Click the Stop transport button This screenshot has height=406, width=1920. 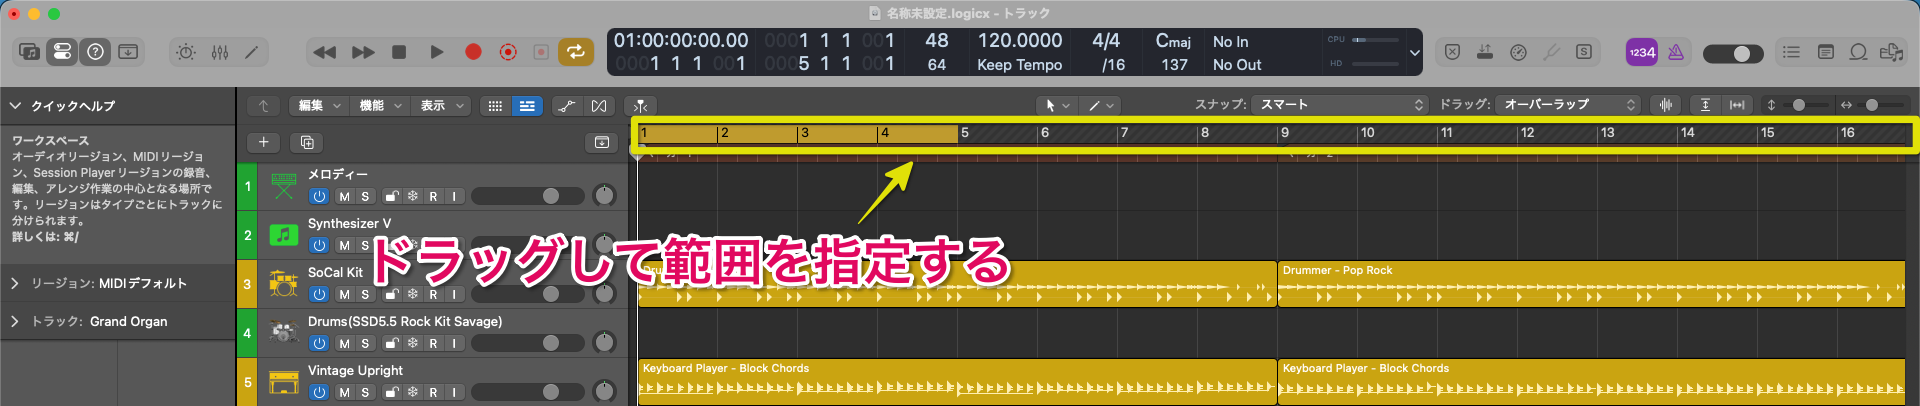coord(399,52)
